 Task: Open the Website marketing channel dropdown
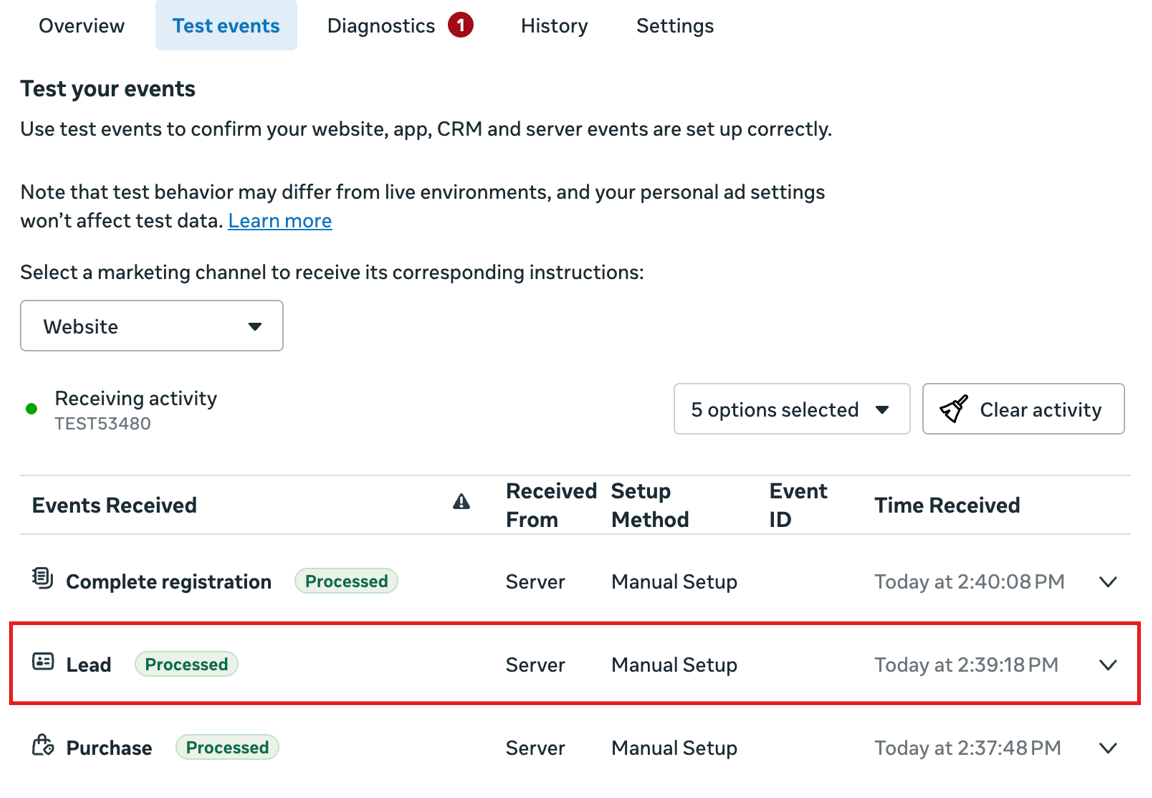[152, 326]
